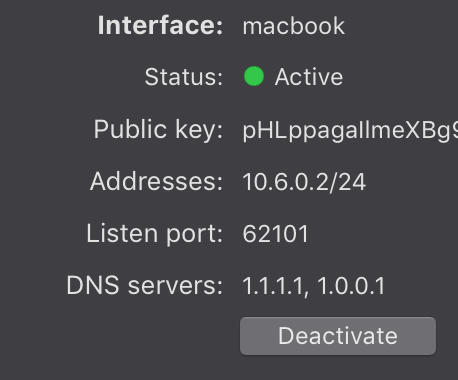Click the green Active status indicator
Image resolution: width=458 pixels, height=380 pixels.
coord(254,76)
